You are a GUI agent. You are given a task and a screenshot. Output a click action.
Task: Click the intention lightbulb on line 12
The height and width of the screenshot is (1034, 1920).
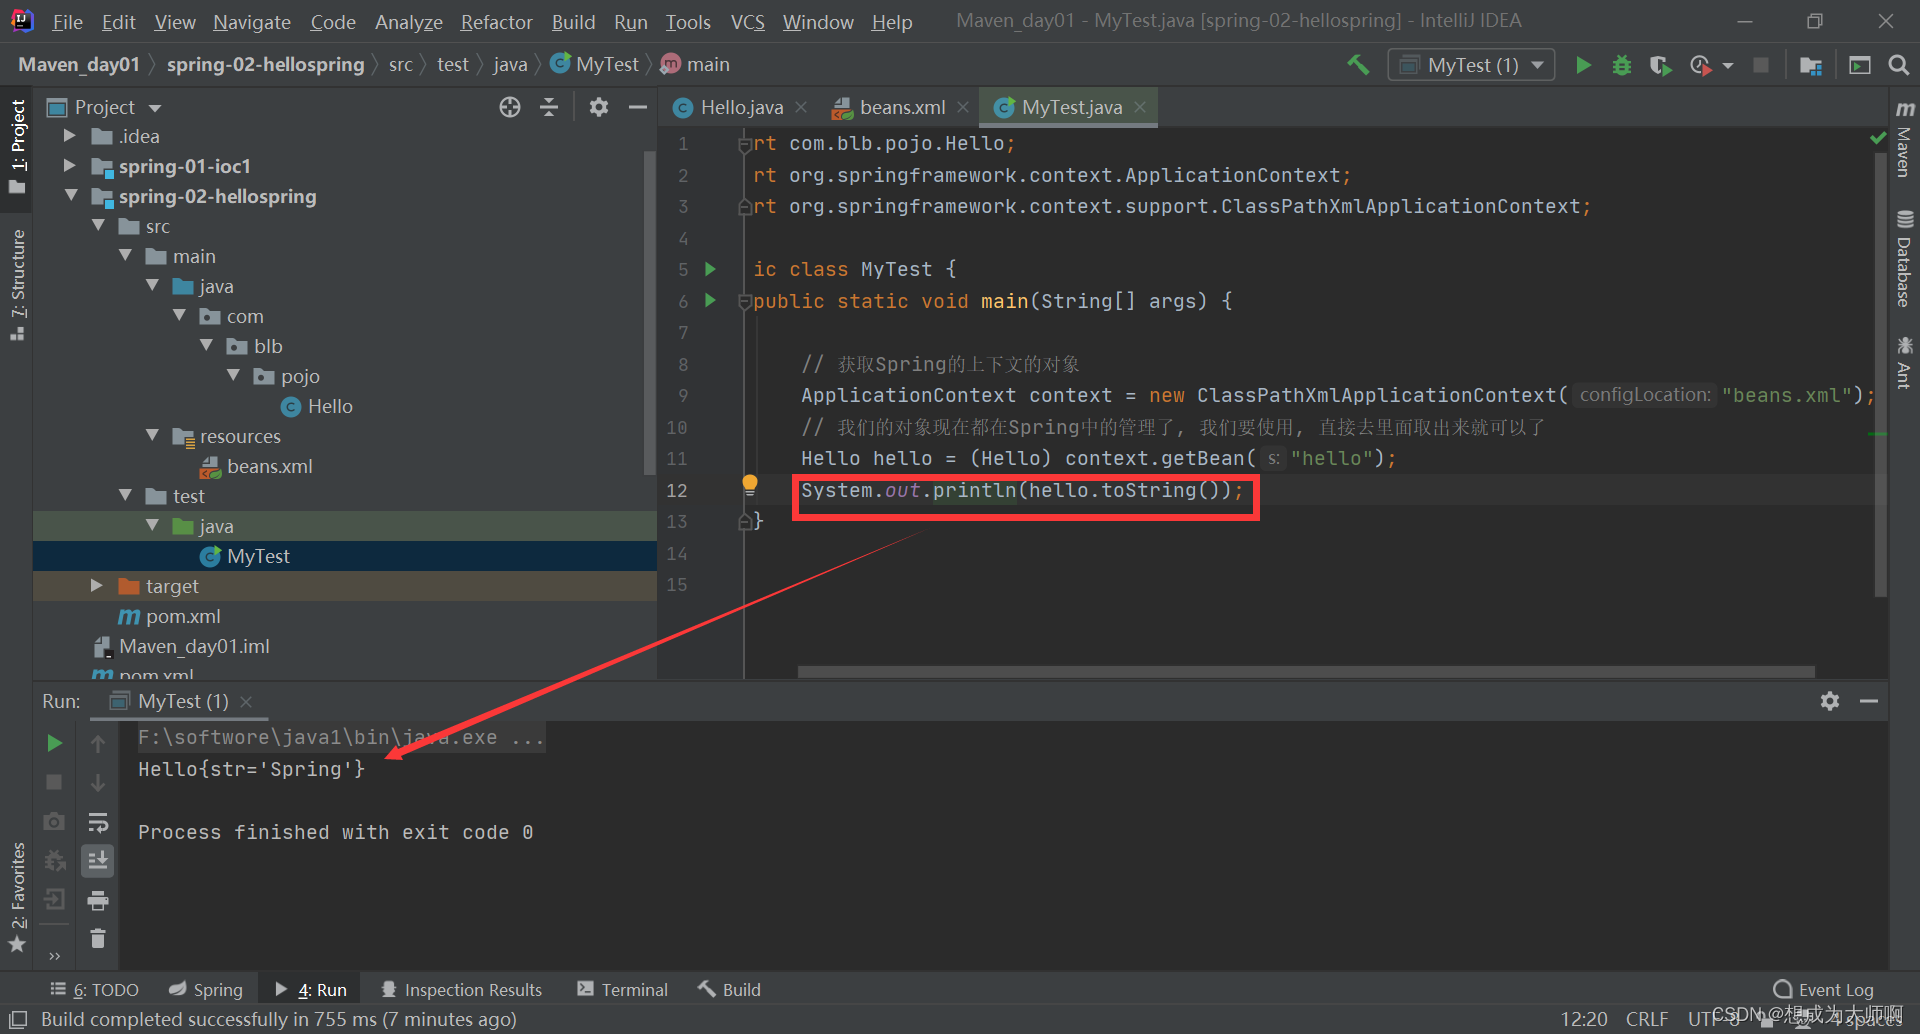tap(750, 485)
